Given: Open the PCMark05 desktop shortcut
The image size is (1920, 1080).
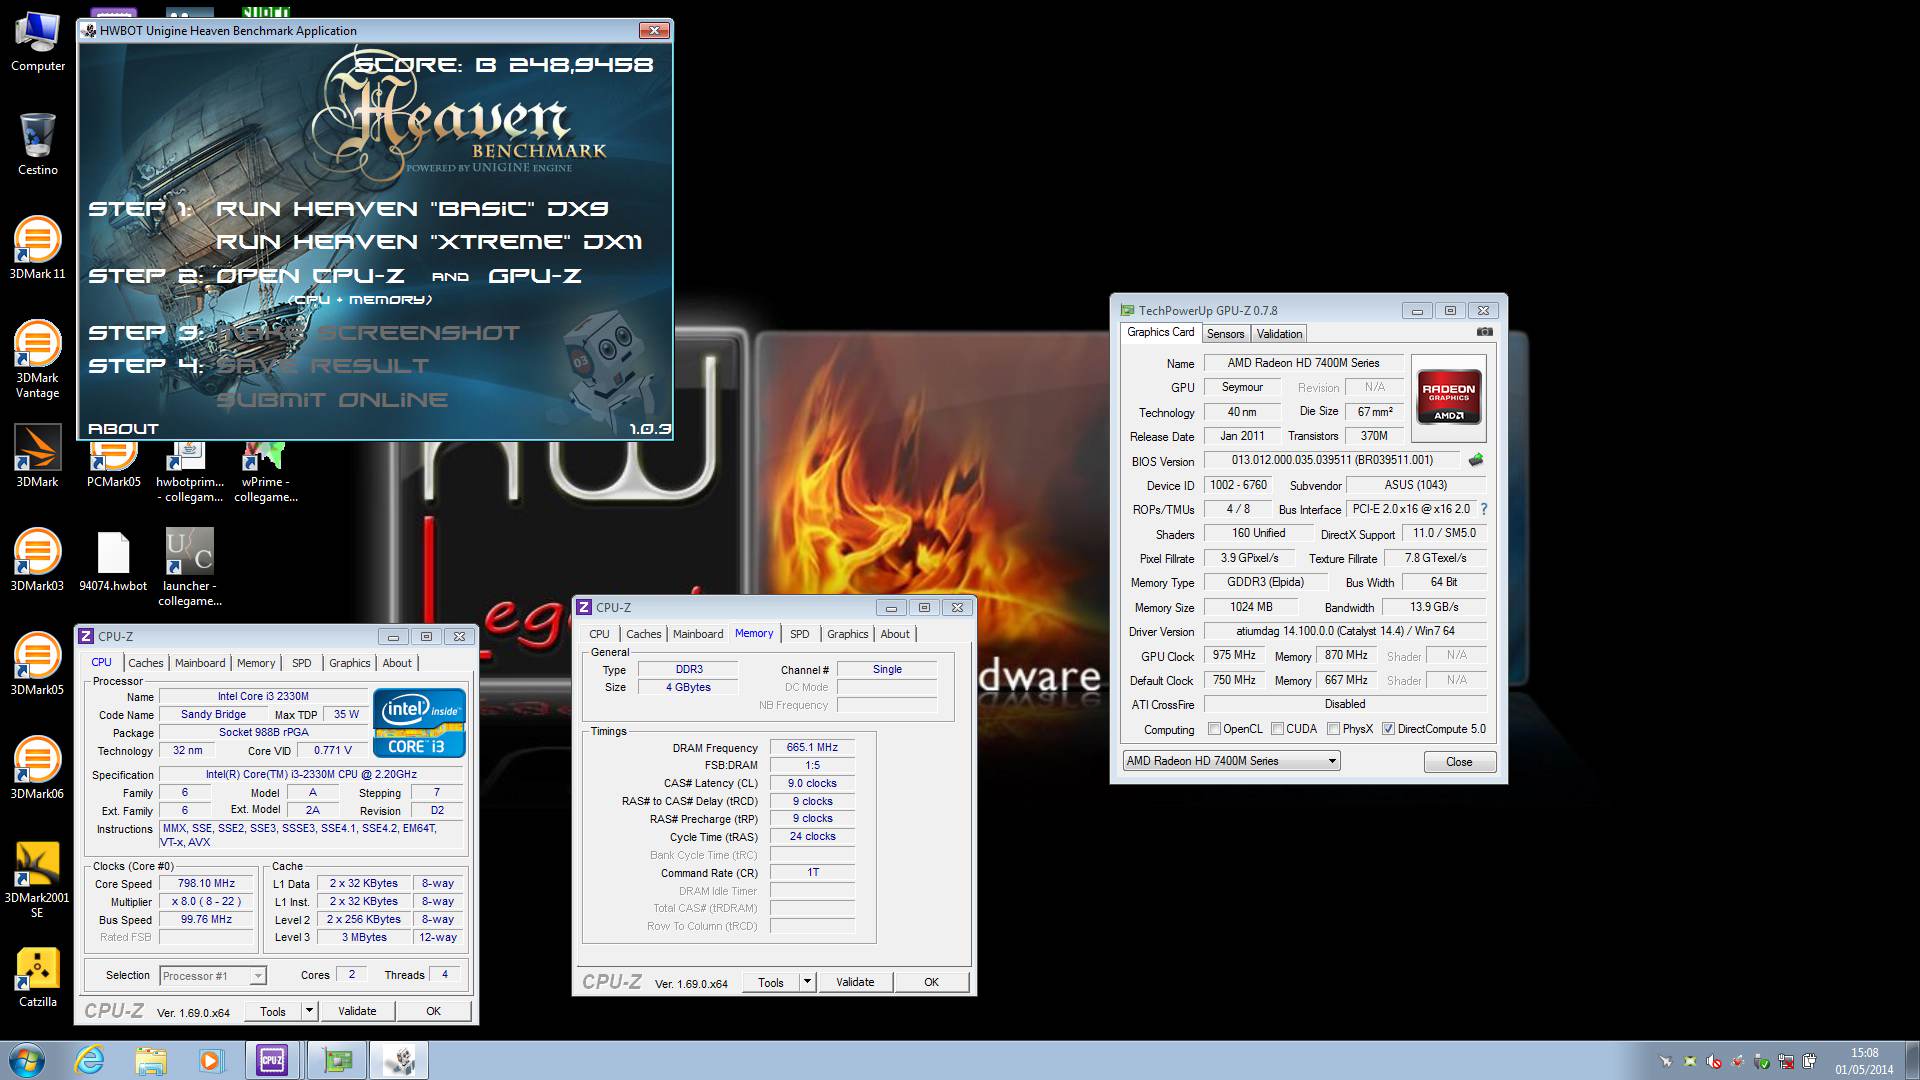Looking at the screenshot, I should pos(113,466).
